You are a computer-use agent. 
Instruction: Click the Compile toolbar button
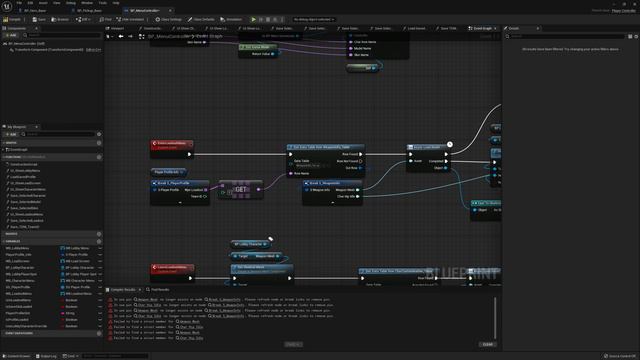(x=12, y=19)
